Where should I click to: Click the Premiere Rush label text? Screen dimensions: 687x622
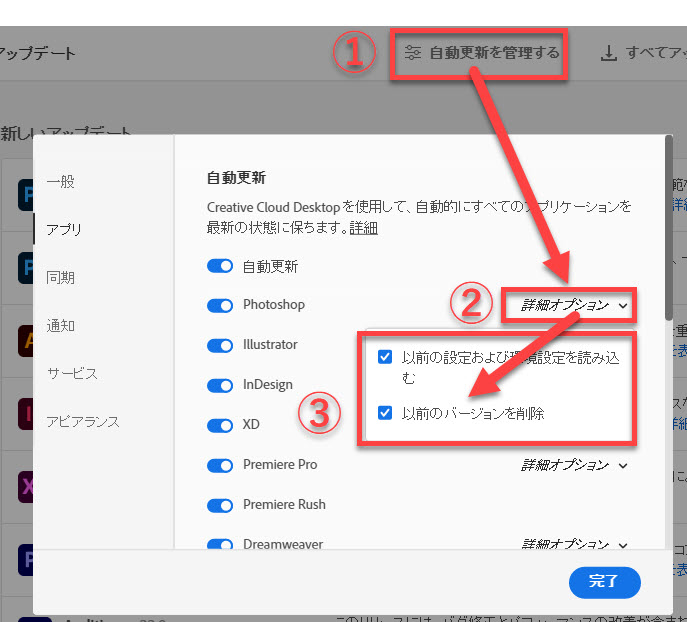[x=284, y=505]
